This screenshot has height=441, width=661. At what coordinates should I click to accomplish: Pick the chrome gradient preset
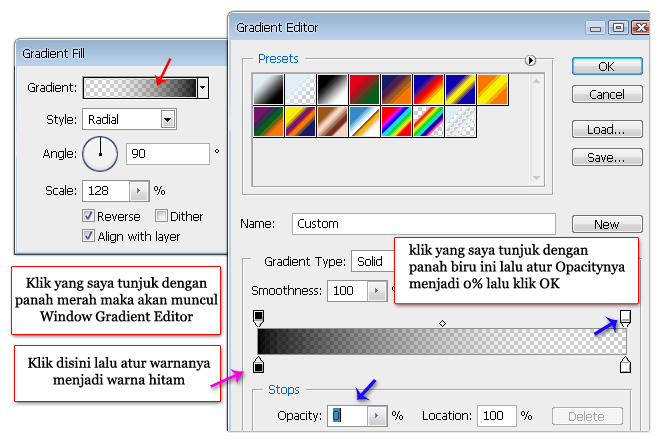pyautogui.click(x=364, y=121)
